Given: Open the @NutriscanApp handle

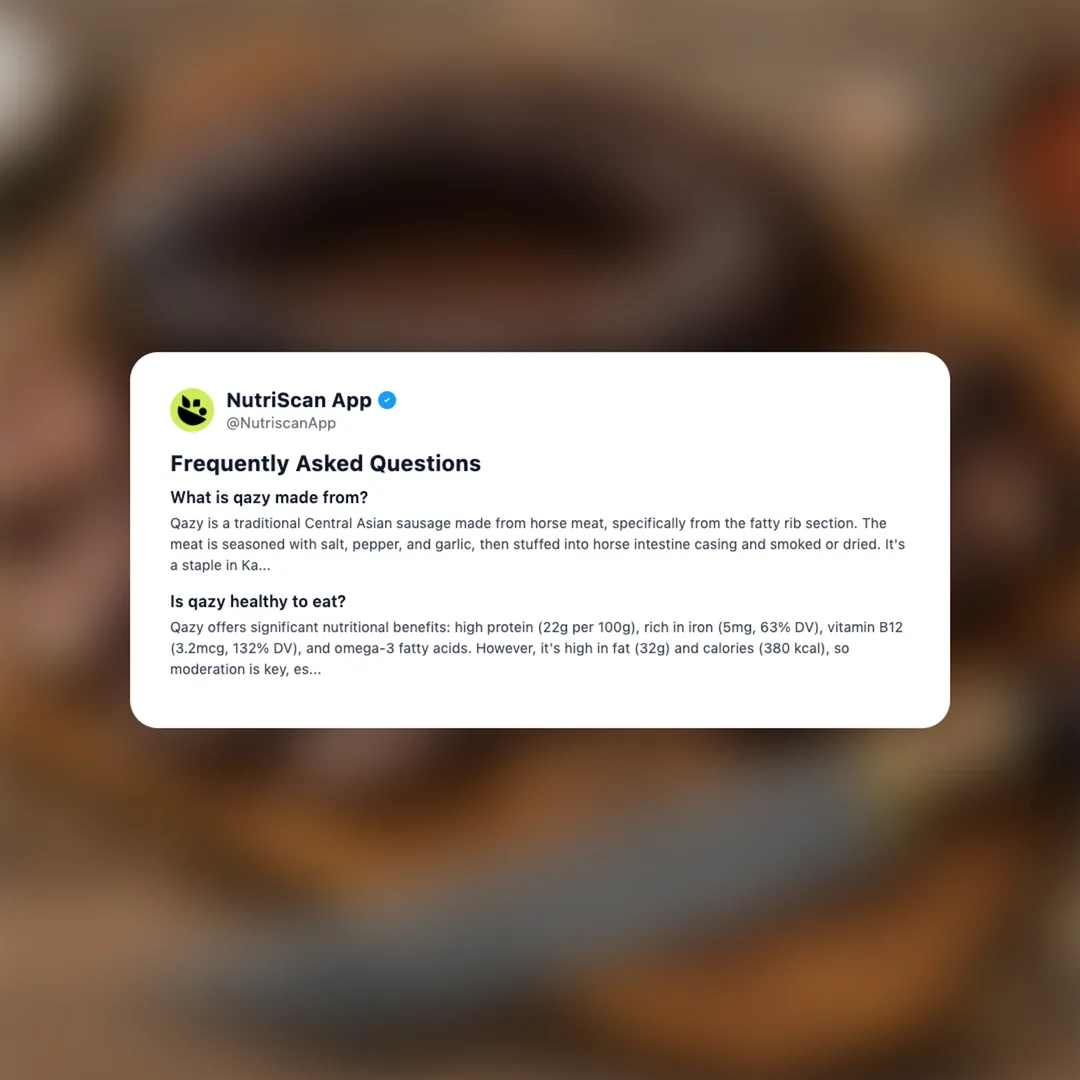Looking at the screenshot, I should [281, 423].
